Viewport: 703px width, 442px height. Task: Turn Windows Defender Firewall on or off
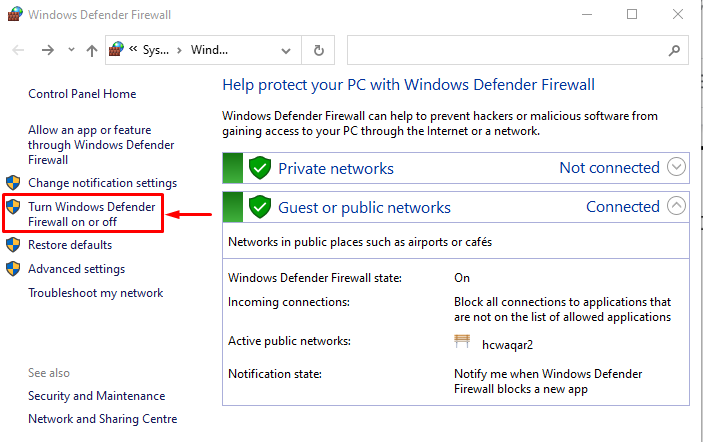click(x=91, y=214)
